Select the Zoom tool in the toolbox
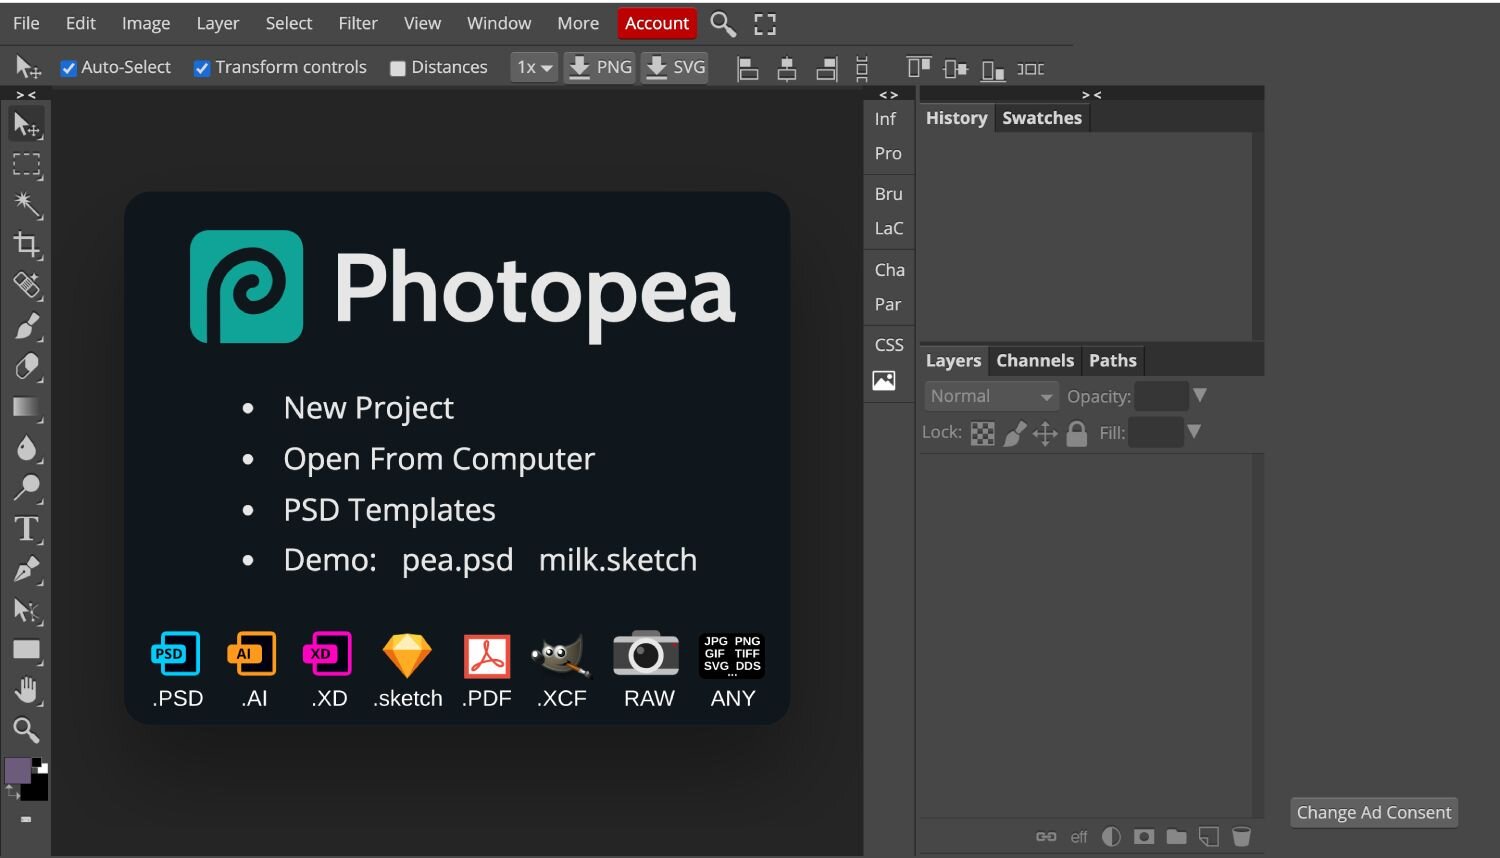 pos(26,730)
